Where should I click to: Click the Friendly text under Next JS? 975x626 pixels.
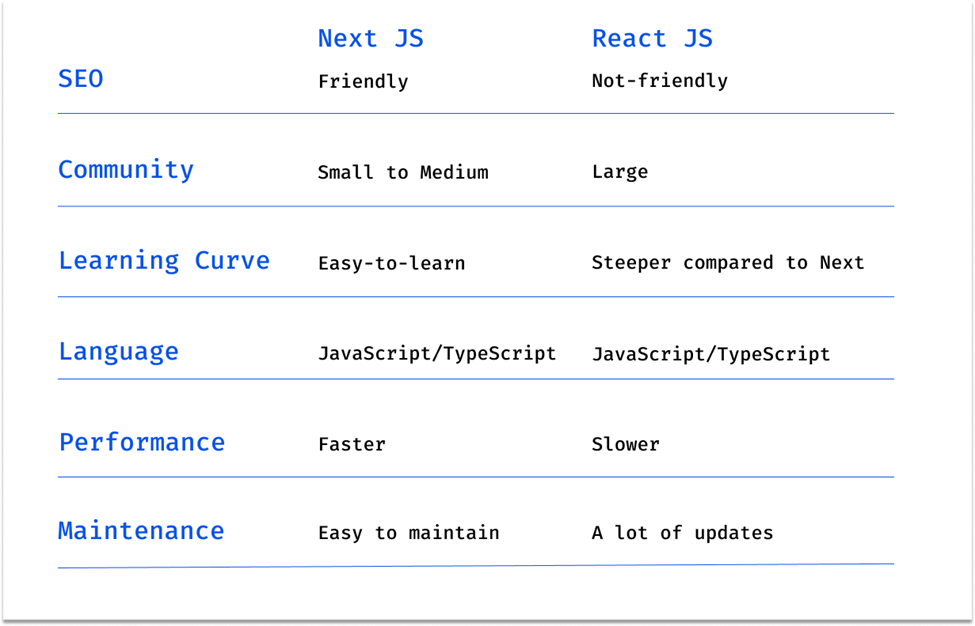(363, 81)
